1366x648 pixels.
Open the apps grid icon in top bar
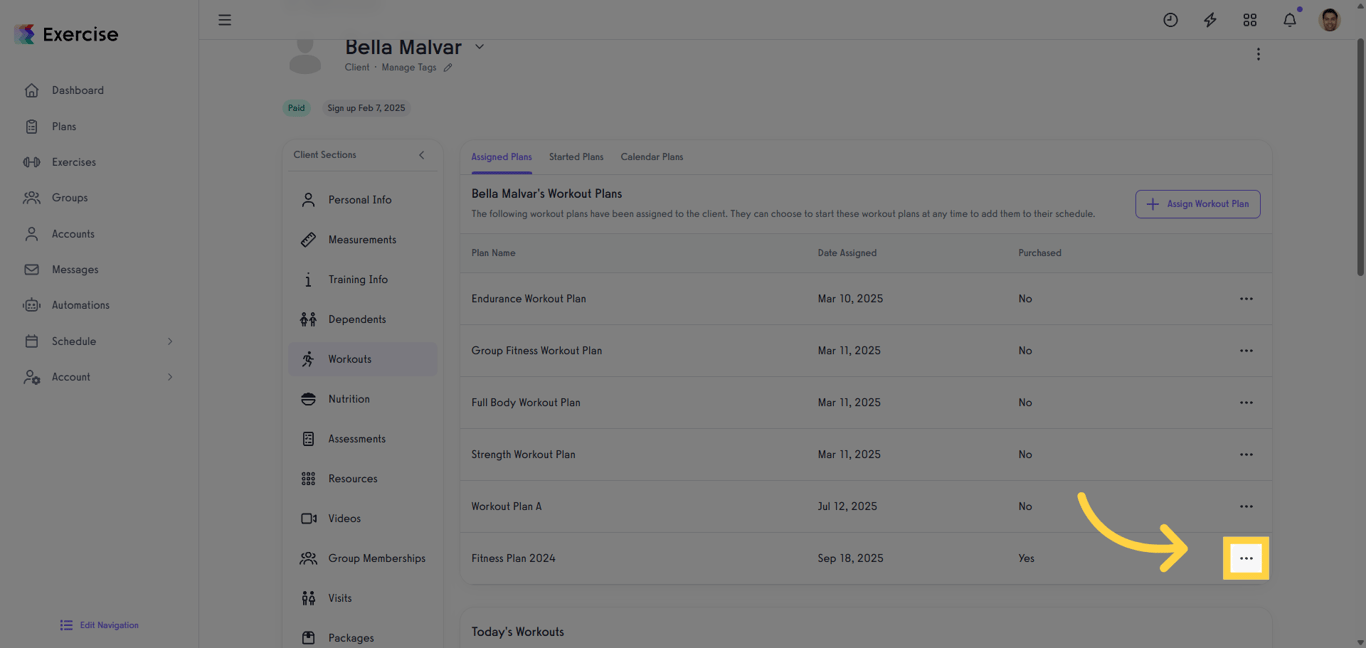coord(1250,19)
